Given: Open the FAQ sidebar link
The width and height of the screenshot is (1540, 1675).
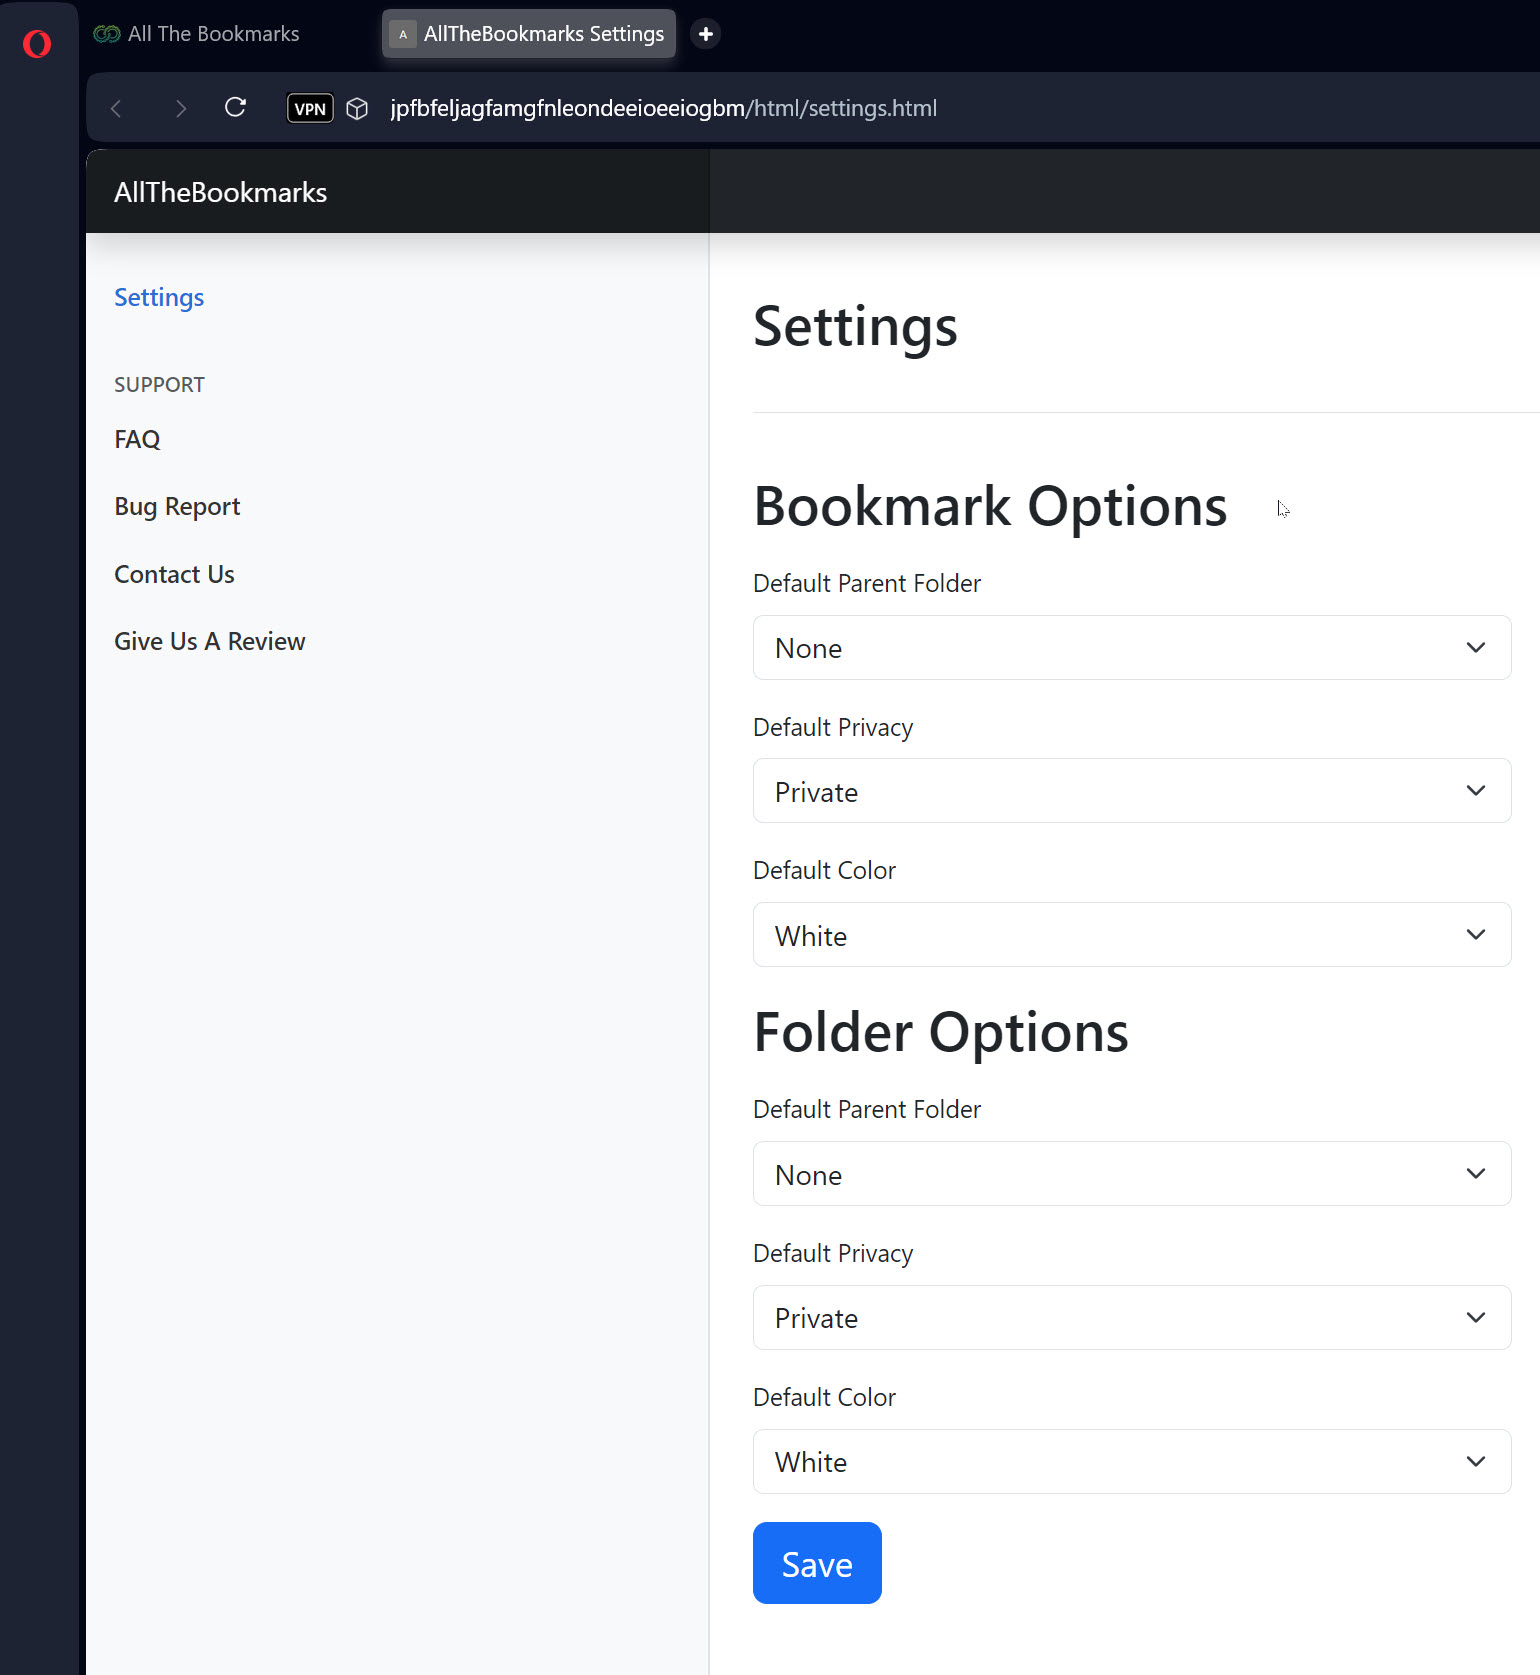Looking at the screenshot, I should click(137, 440).
